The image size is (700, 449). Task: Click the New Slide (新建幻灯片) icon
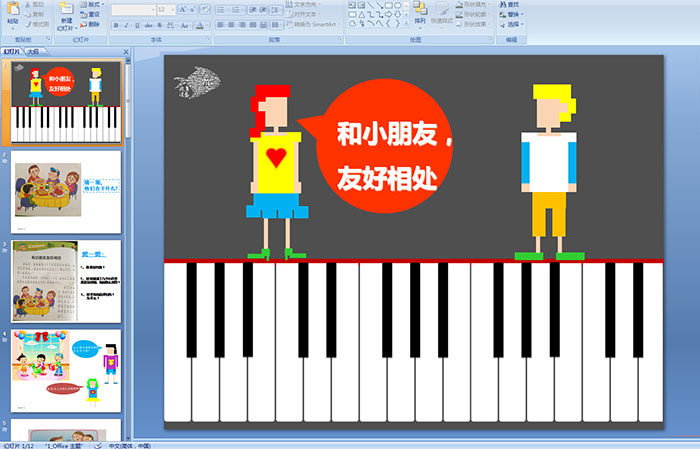click(67, 10)
